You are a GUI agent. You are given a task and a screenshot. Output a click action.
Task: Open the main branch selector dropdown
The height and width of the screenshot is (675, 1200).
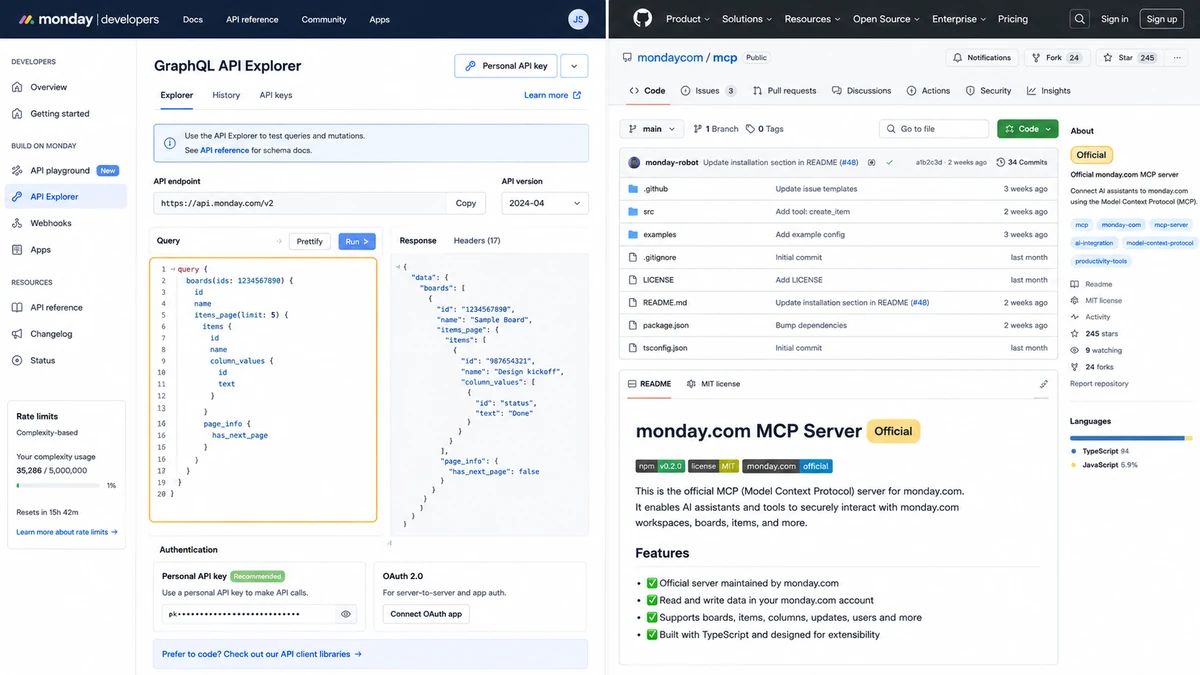pos(652,129)
